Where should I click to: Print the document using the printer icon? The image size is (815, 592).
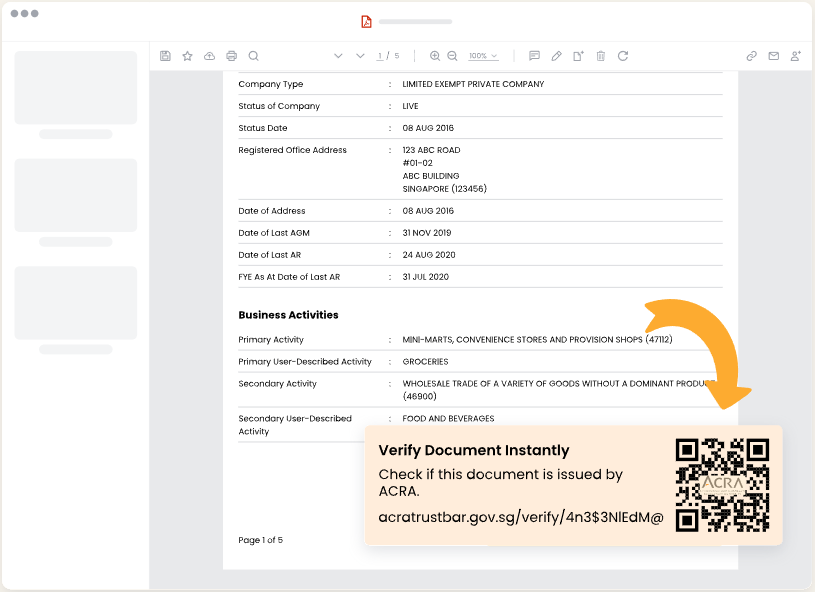click(231, 56)
